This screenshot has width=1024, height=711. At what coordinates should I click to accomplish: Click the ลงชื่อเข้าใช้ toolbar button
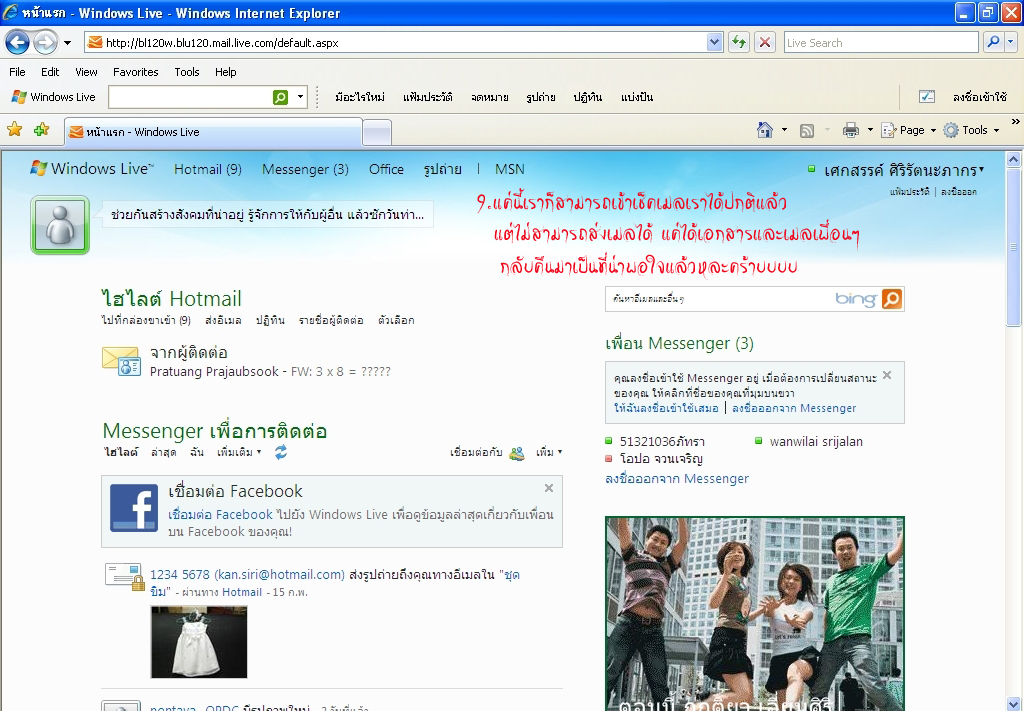click(980, 97)
